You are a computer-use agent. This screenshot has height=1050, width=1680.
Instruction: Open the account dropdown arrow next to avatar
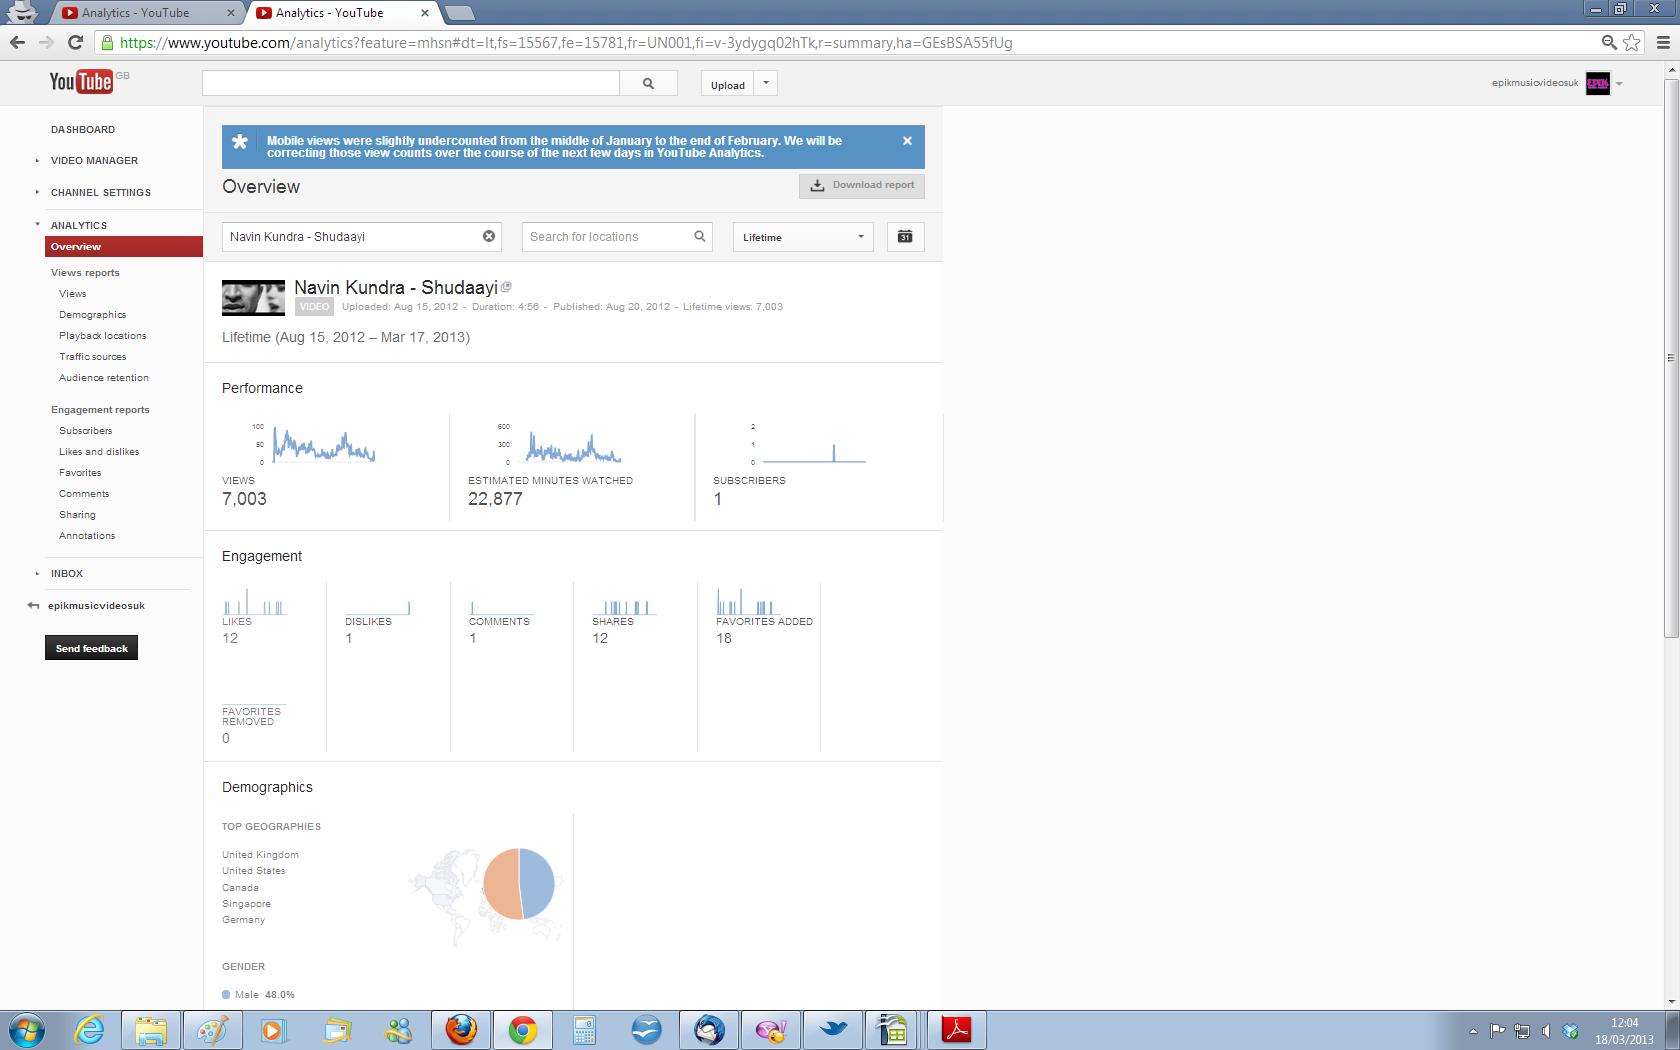tap(1619, 84)
